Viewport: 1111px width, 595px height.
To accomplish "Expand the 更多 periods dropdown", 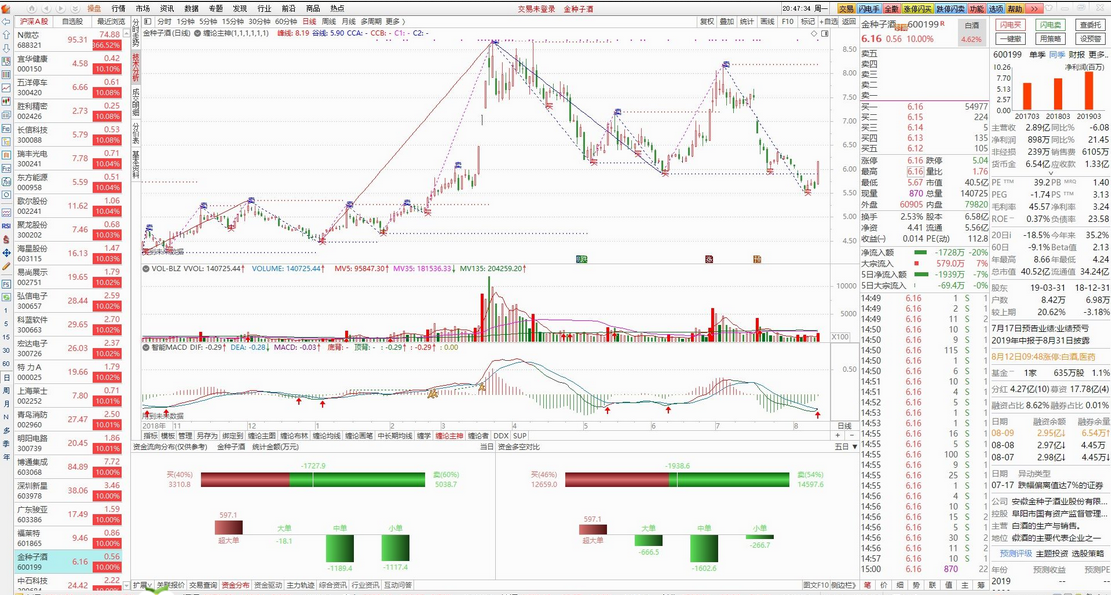I will click(395, 21).
